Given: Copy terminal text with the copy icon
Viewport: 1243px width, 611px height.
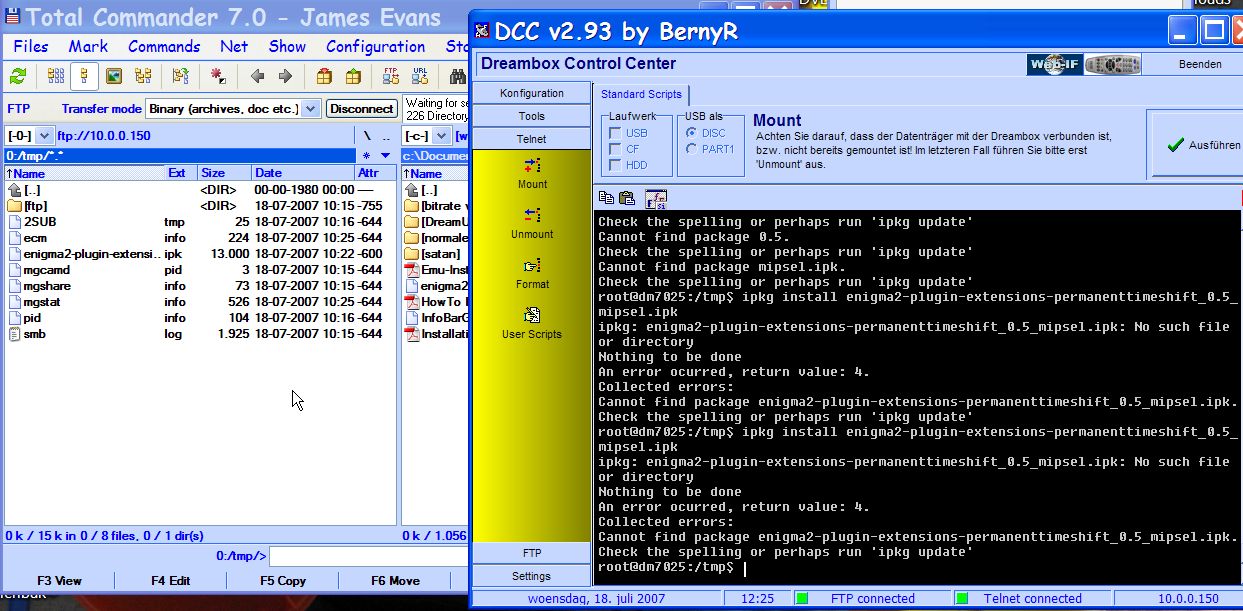Looking at the screenshot, I should point(607,198).
